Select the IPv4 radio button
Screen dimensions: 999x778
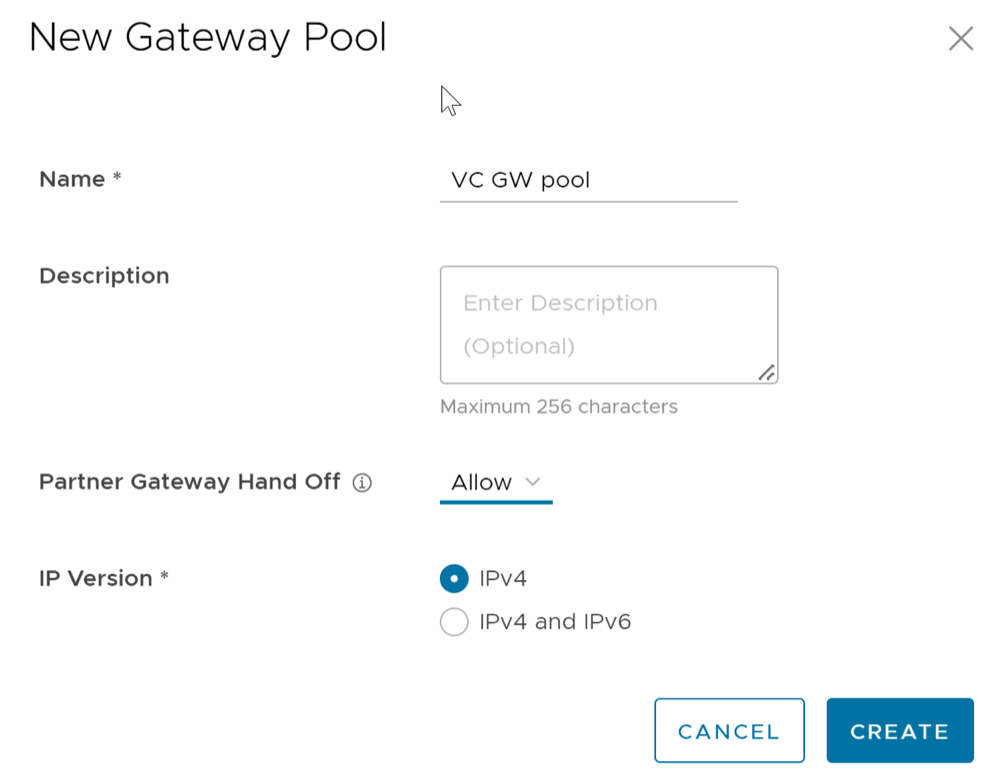click(x=454, y=578)
